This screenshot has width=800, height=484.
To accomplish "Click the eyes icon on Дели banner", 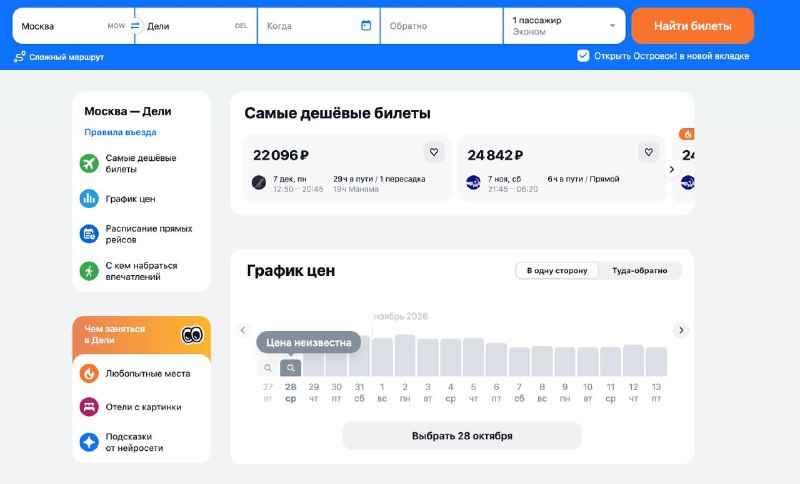I will [192, 335].
